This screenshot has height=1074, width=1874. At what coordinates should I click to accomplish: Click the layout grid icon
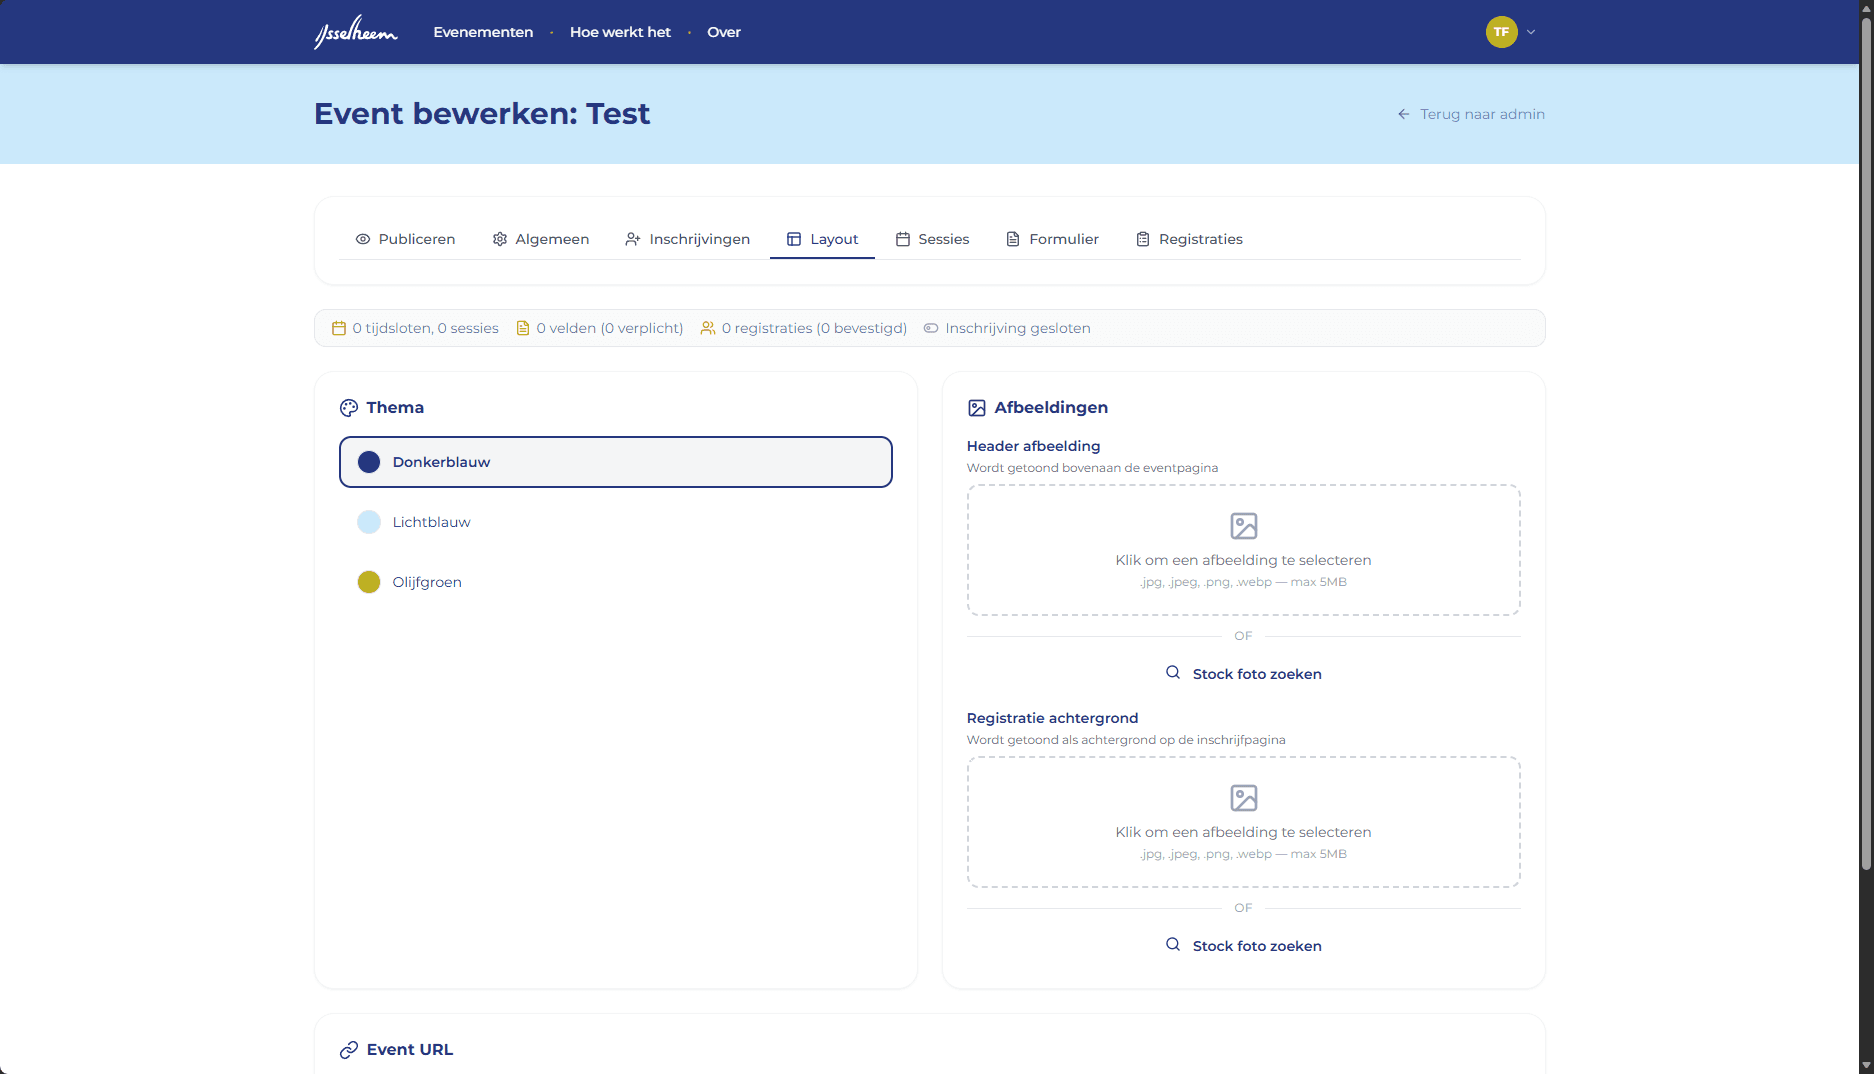point(794,239)
